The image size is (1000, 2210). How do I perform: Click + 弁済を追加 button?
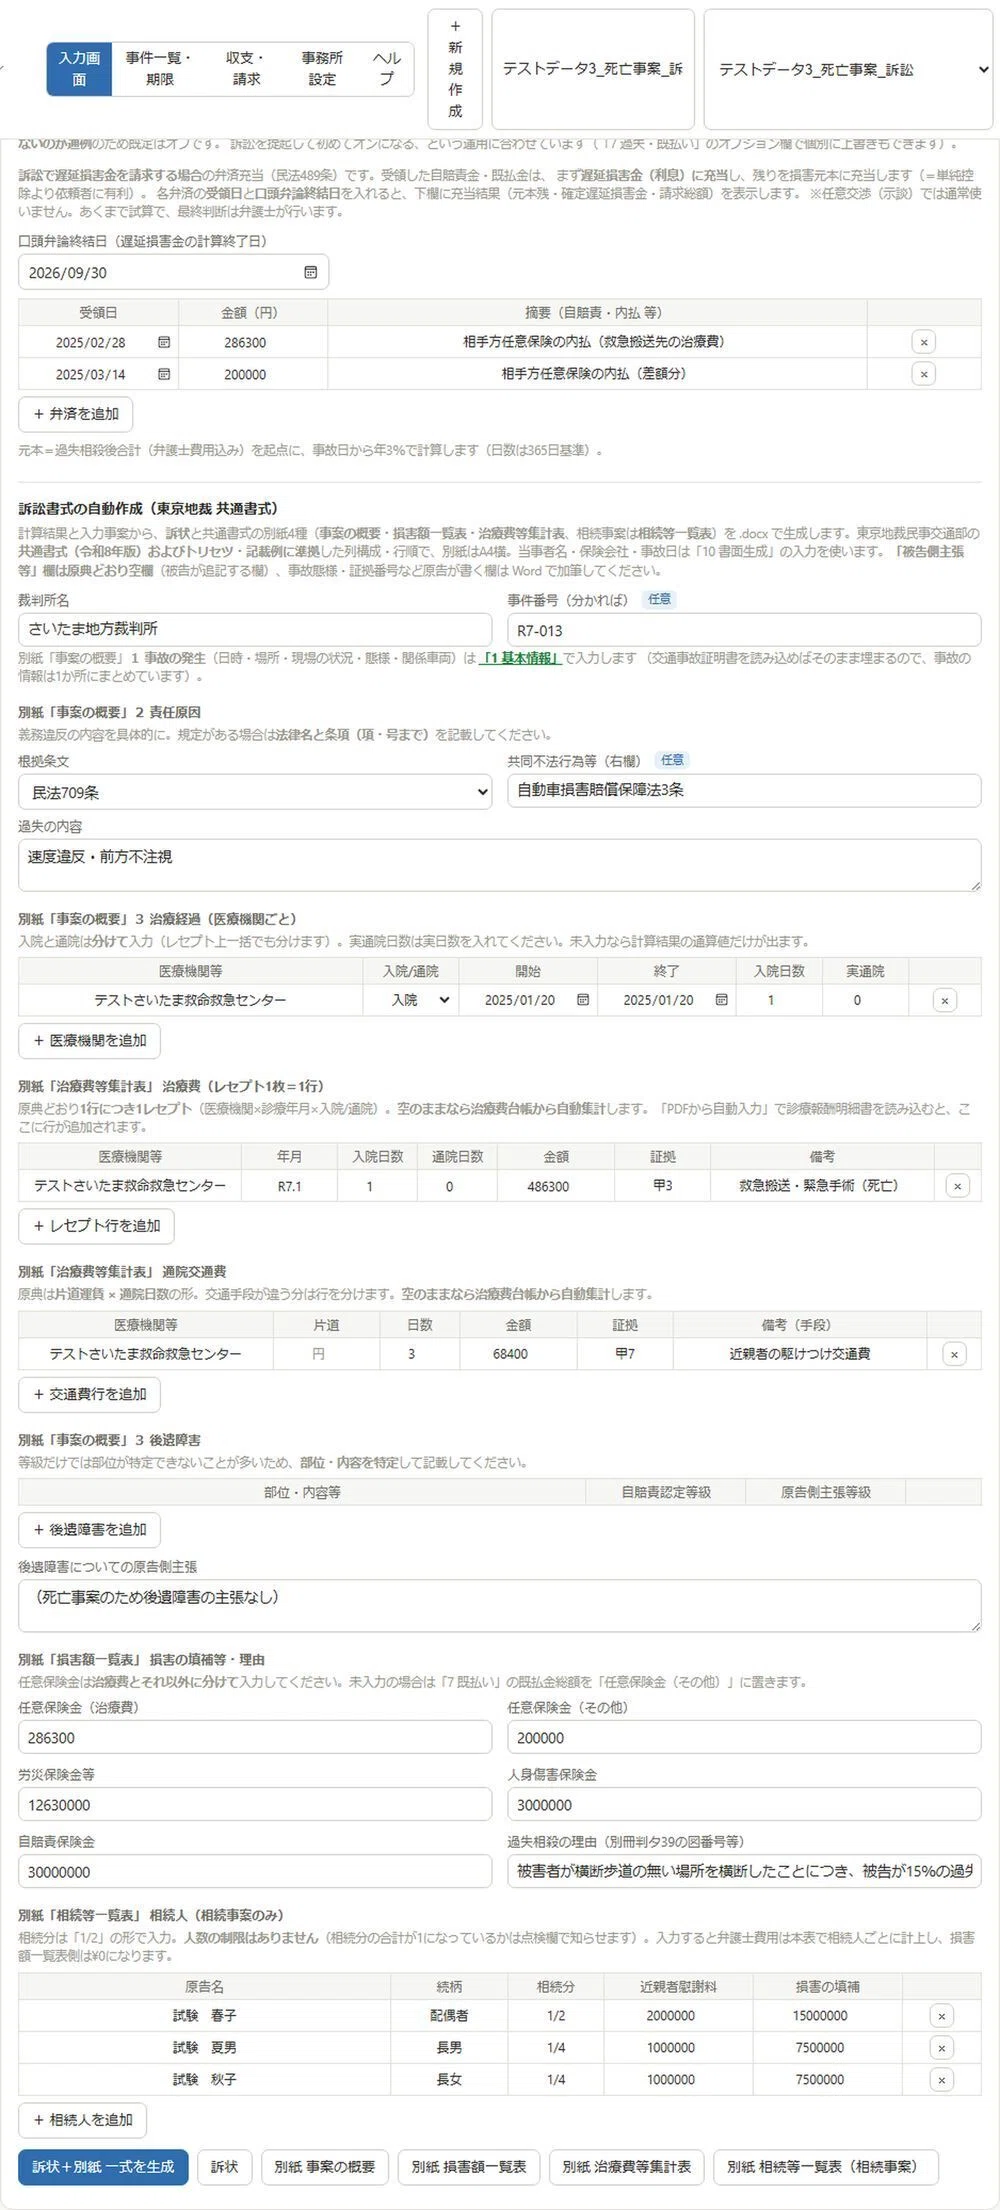[76, 414]
